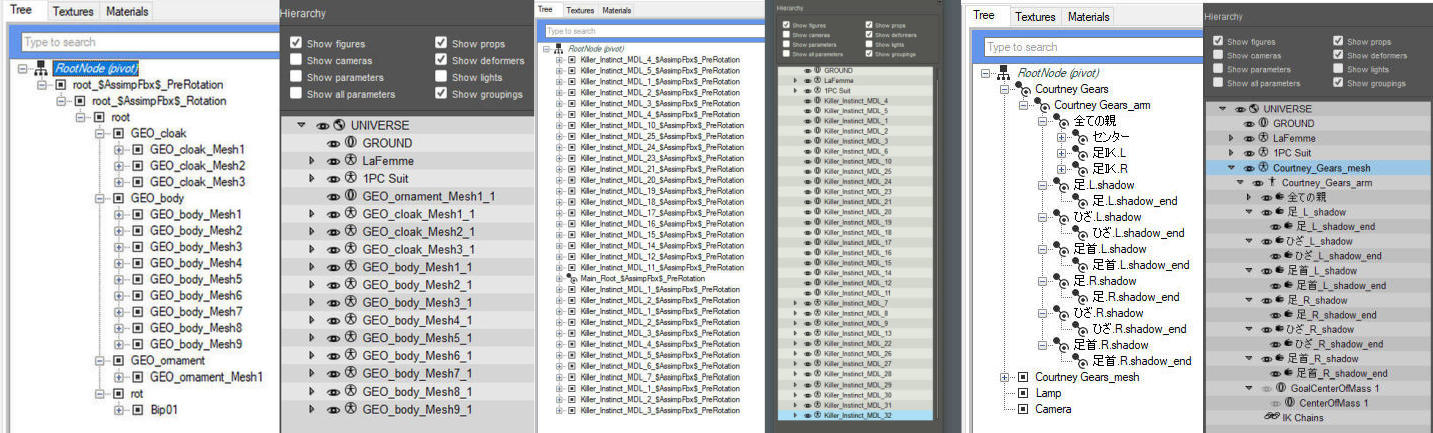Toggle the eye icon on Killer_Instinct_MDL_32
1433x433 pixels.
pyautogui.click(x=806, y=414)
